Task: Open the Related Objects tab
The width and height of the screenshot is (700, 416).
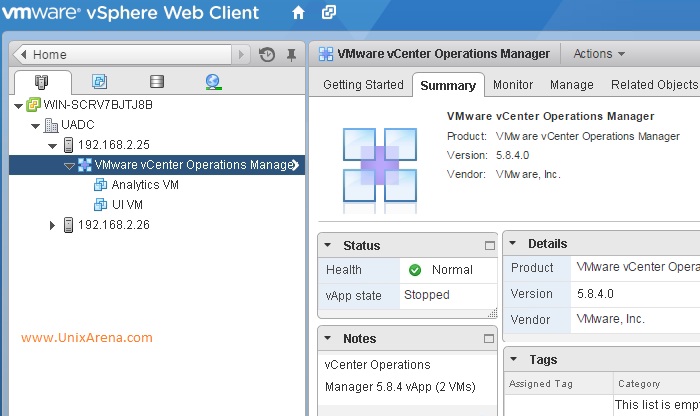Action: [654, 84]
